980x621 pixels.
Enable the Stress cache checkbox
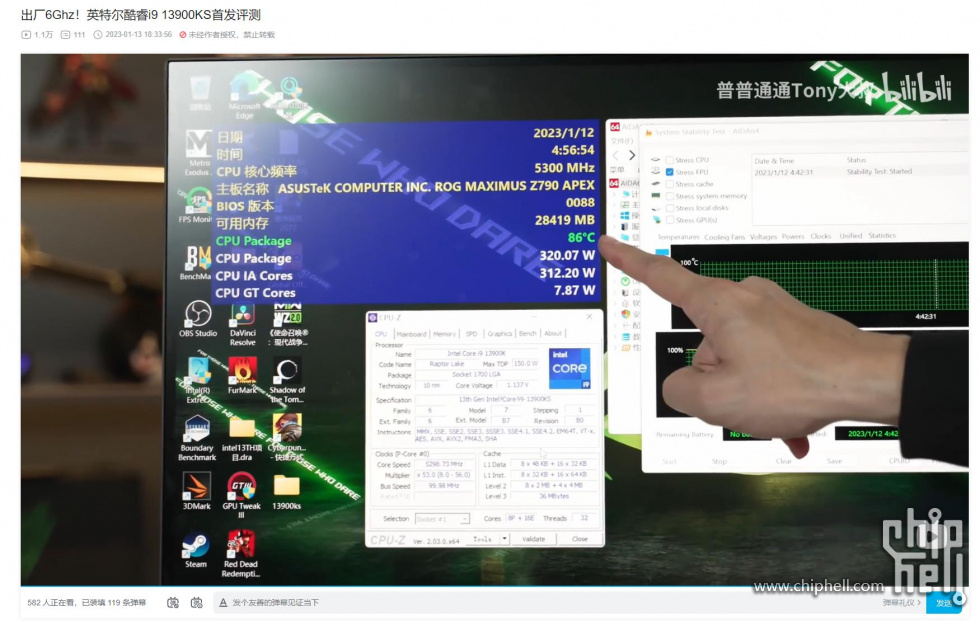pyautogui.click(x=669, y=184)
